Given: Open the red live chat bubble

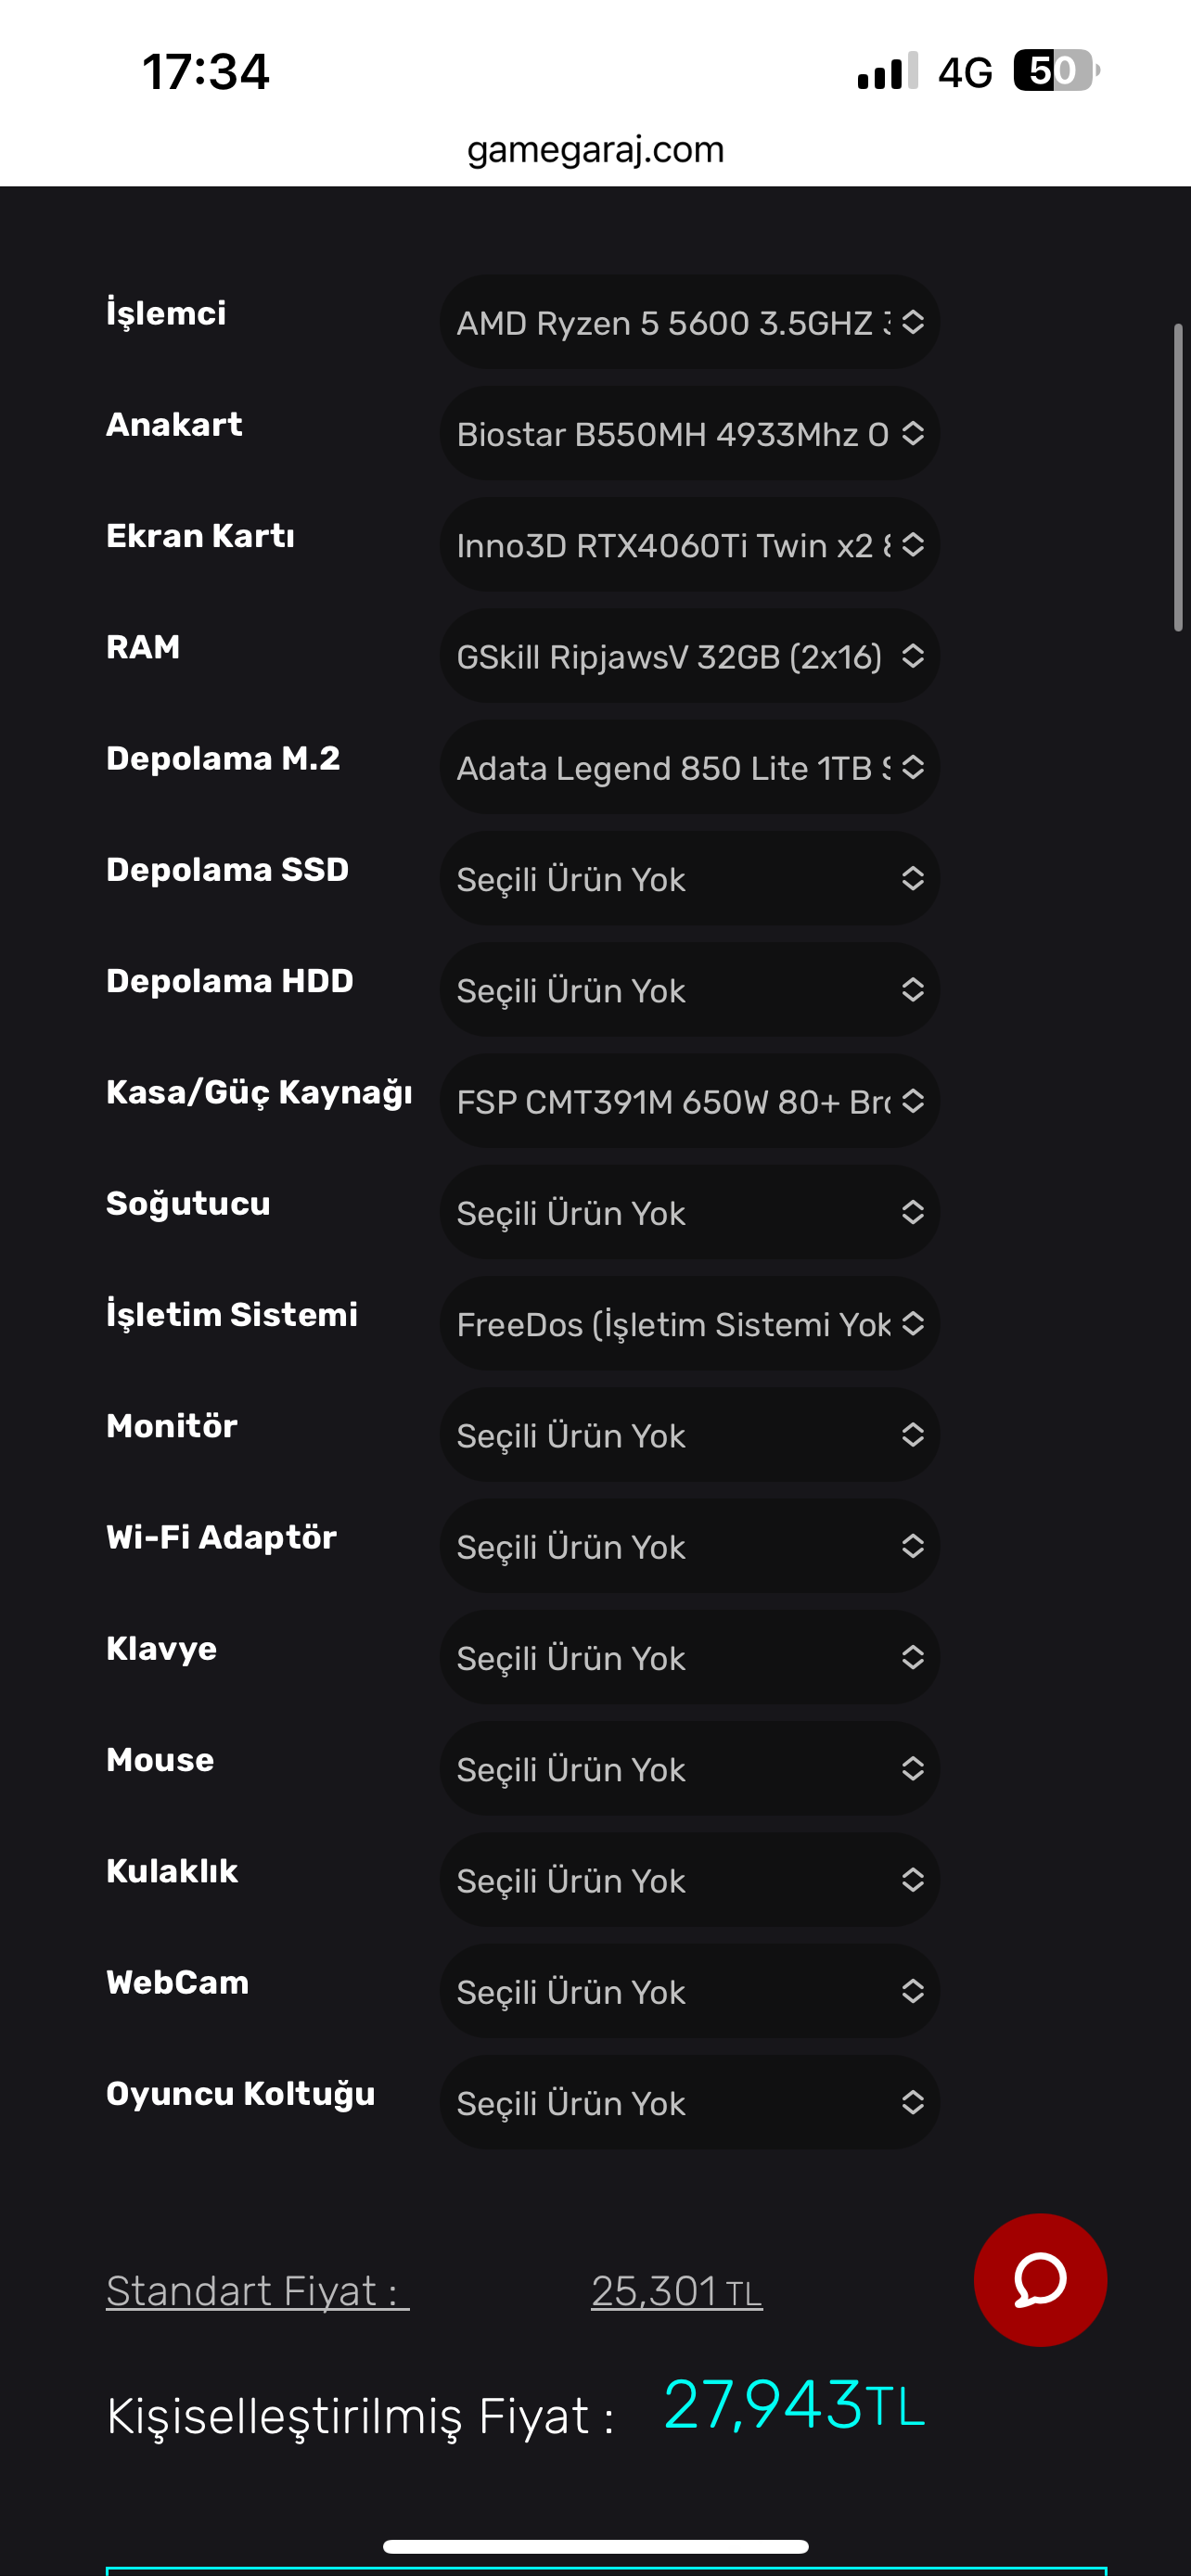Looking at the screenshot, I should point(1039,2279).
